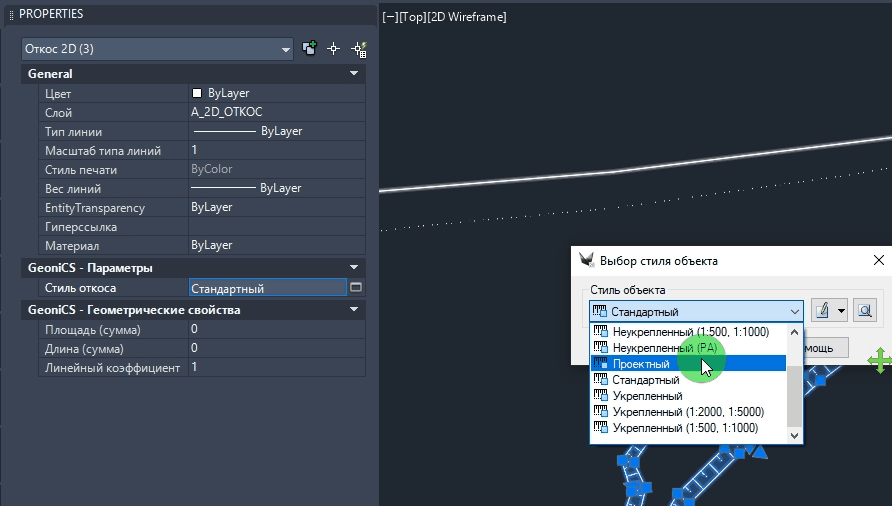The image size is (892, 506).
Task: Collapse the GeoniCS - Параметры section
Action: click(353, 268)
